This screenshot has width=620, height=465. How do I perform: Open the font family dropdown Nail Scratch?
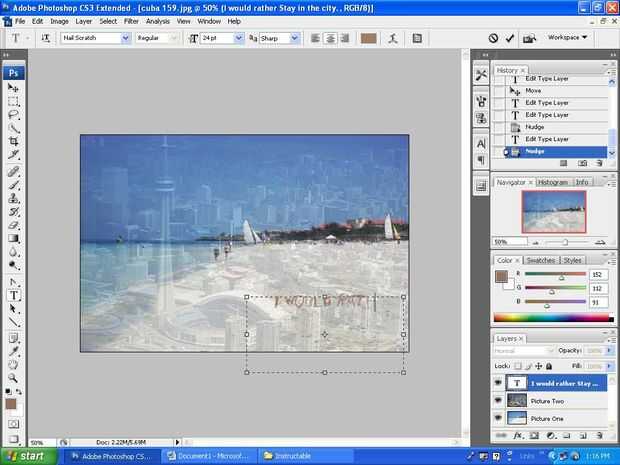click(x=126, y=38)
